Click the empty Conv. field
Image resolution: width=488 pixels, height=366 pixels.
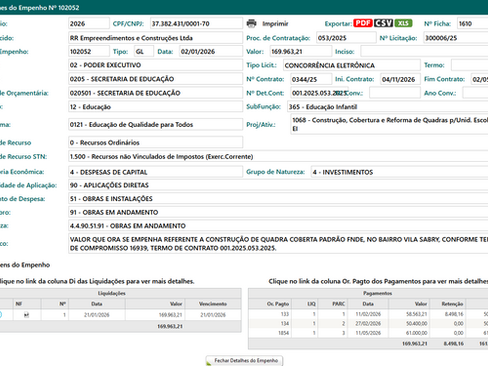pyautogui.click(x=395, y=93)
